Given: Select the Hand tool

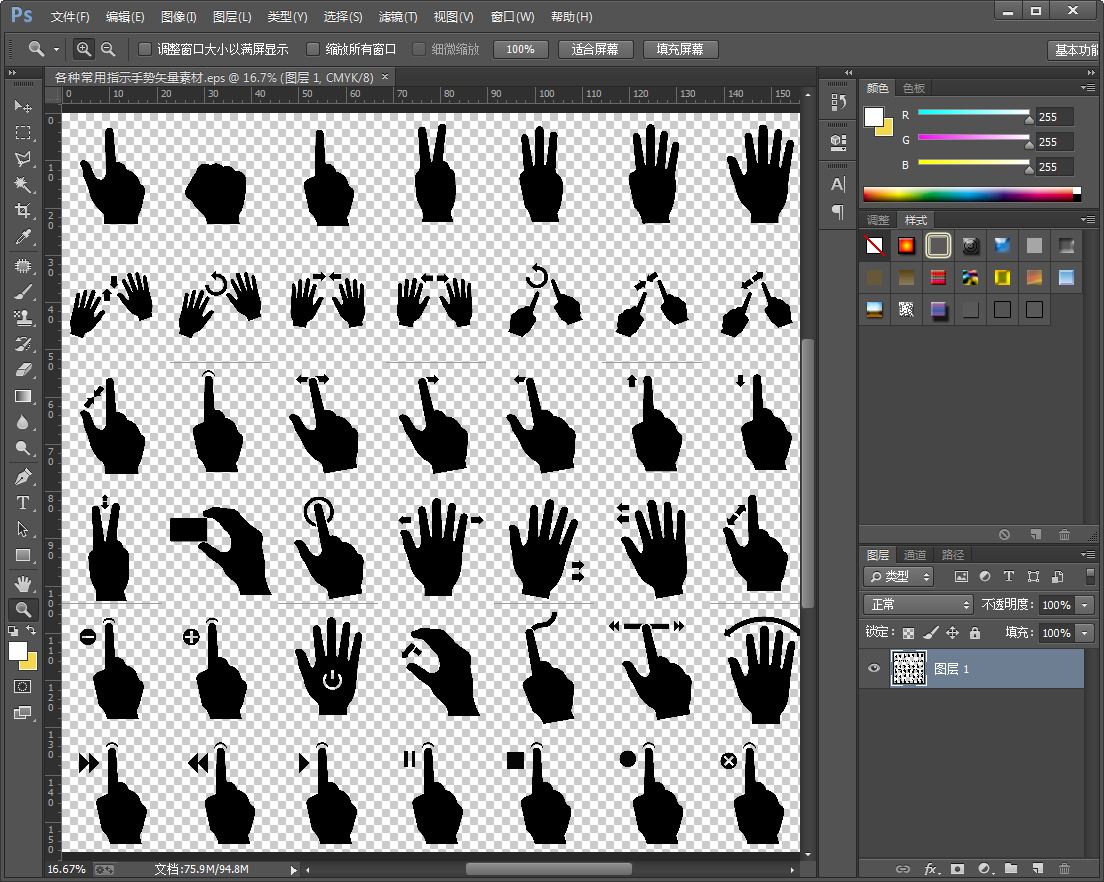Looking at the screenshot, I should (22, 583).
